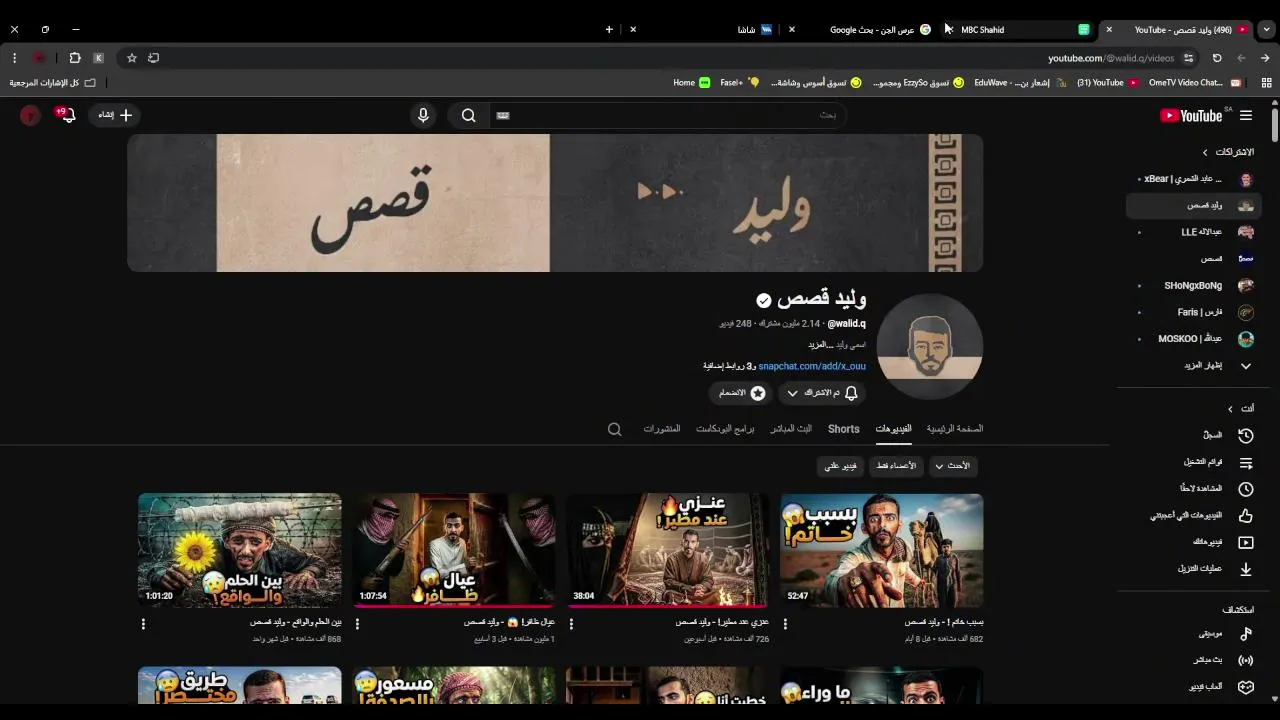Switch to Shorts channel tab
Screen dimensions: 1280x720
pos(843,428)
